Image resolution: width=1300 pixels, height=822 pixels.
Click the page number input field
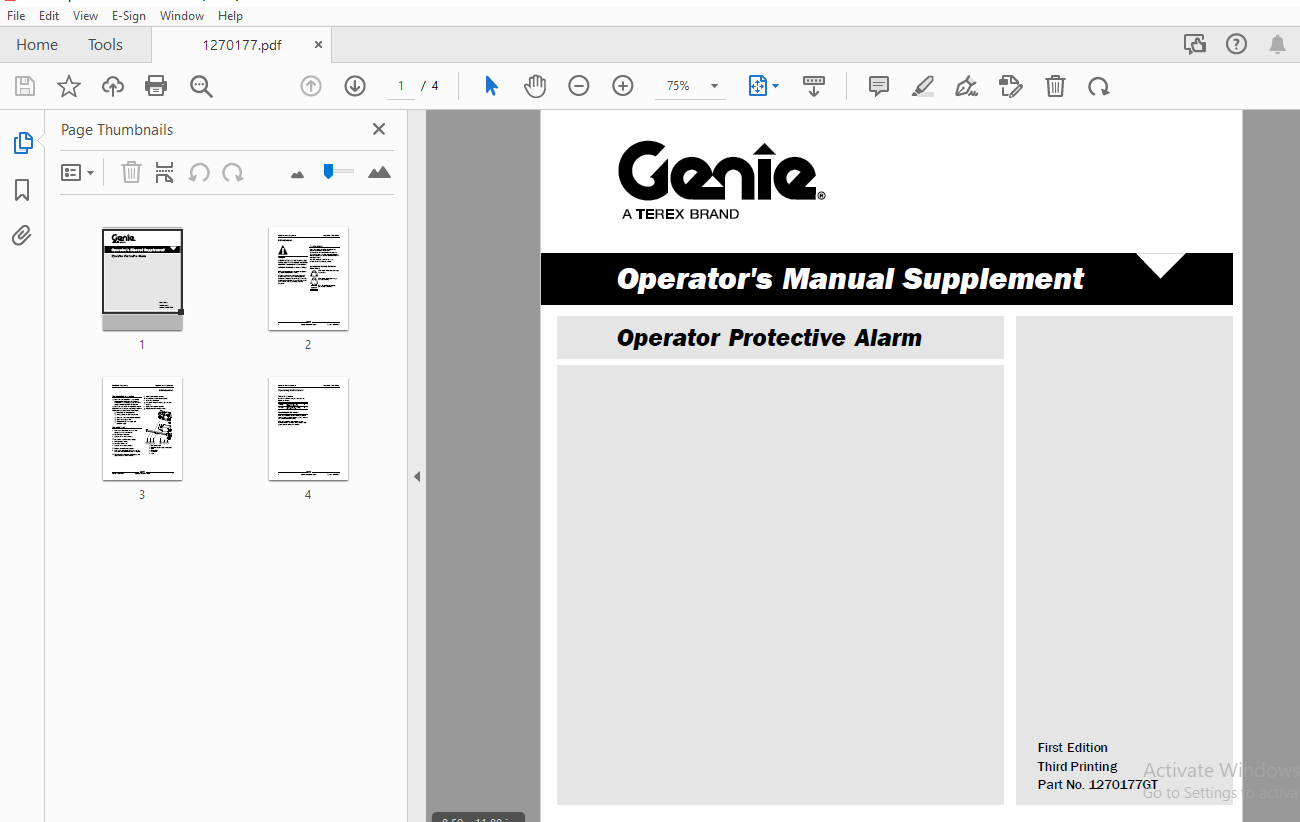click(x=401, y=86)
